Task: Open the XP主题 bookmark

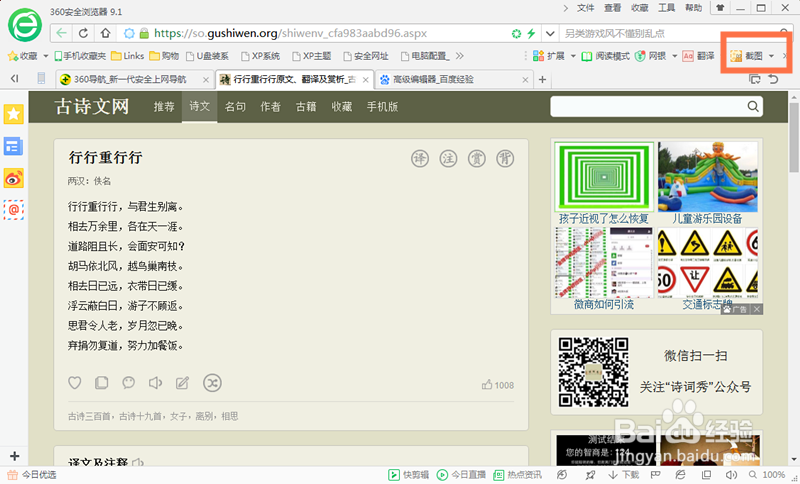Action: point(311,56)
